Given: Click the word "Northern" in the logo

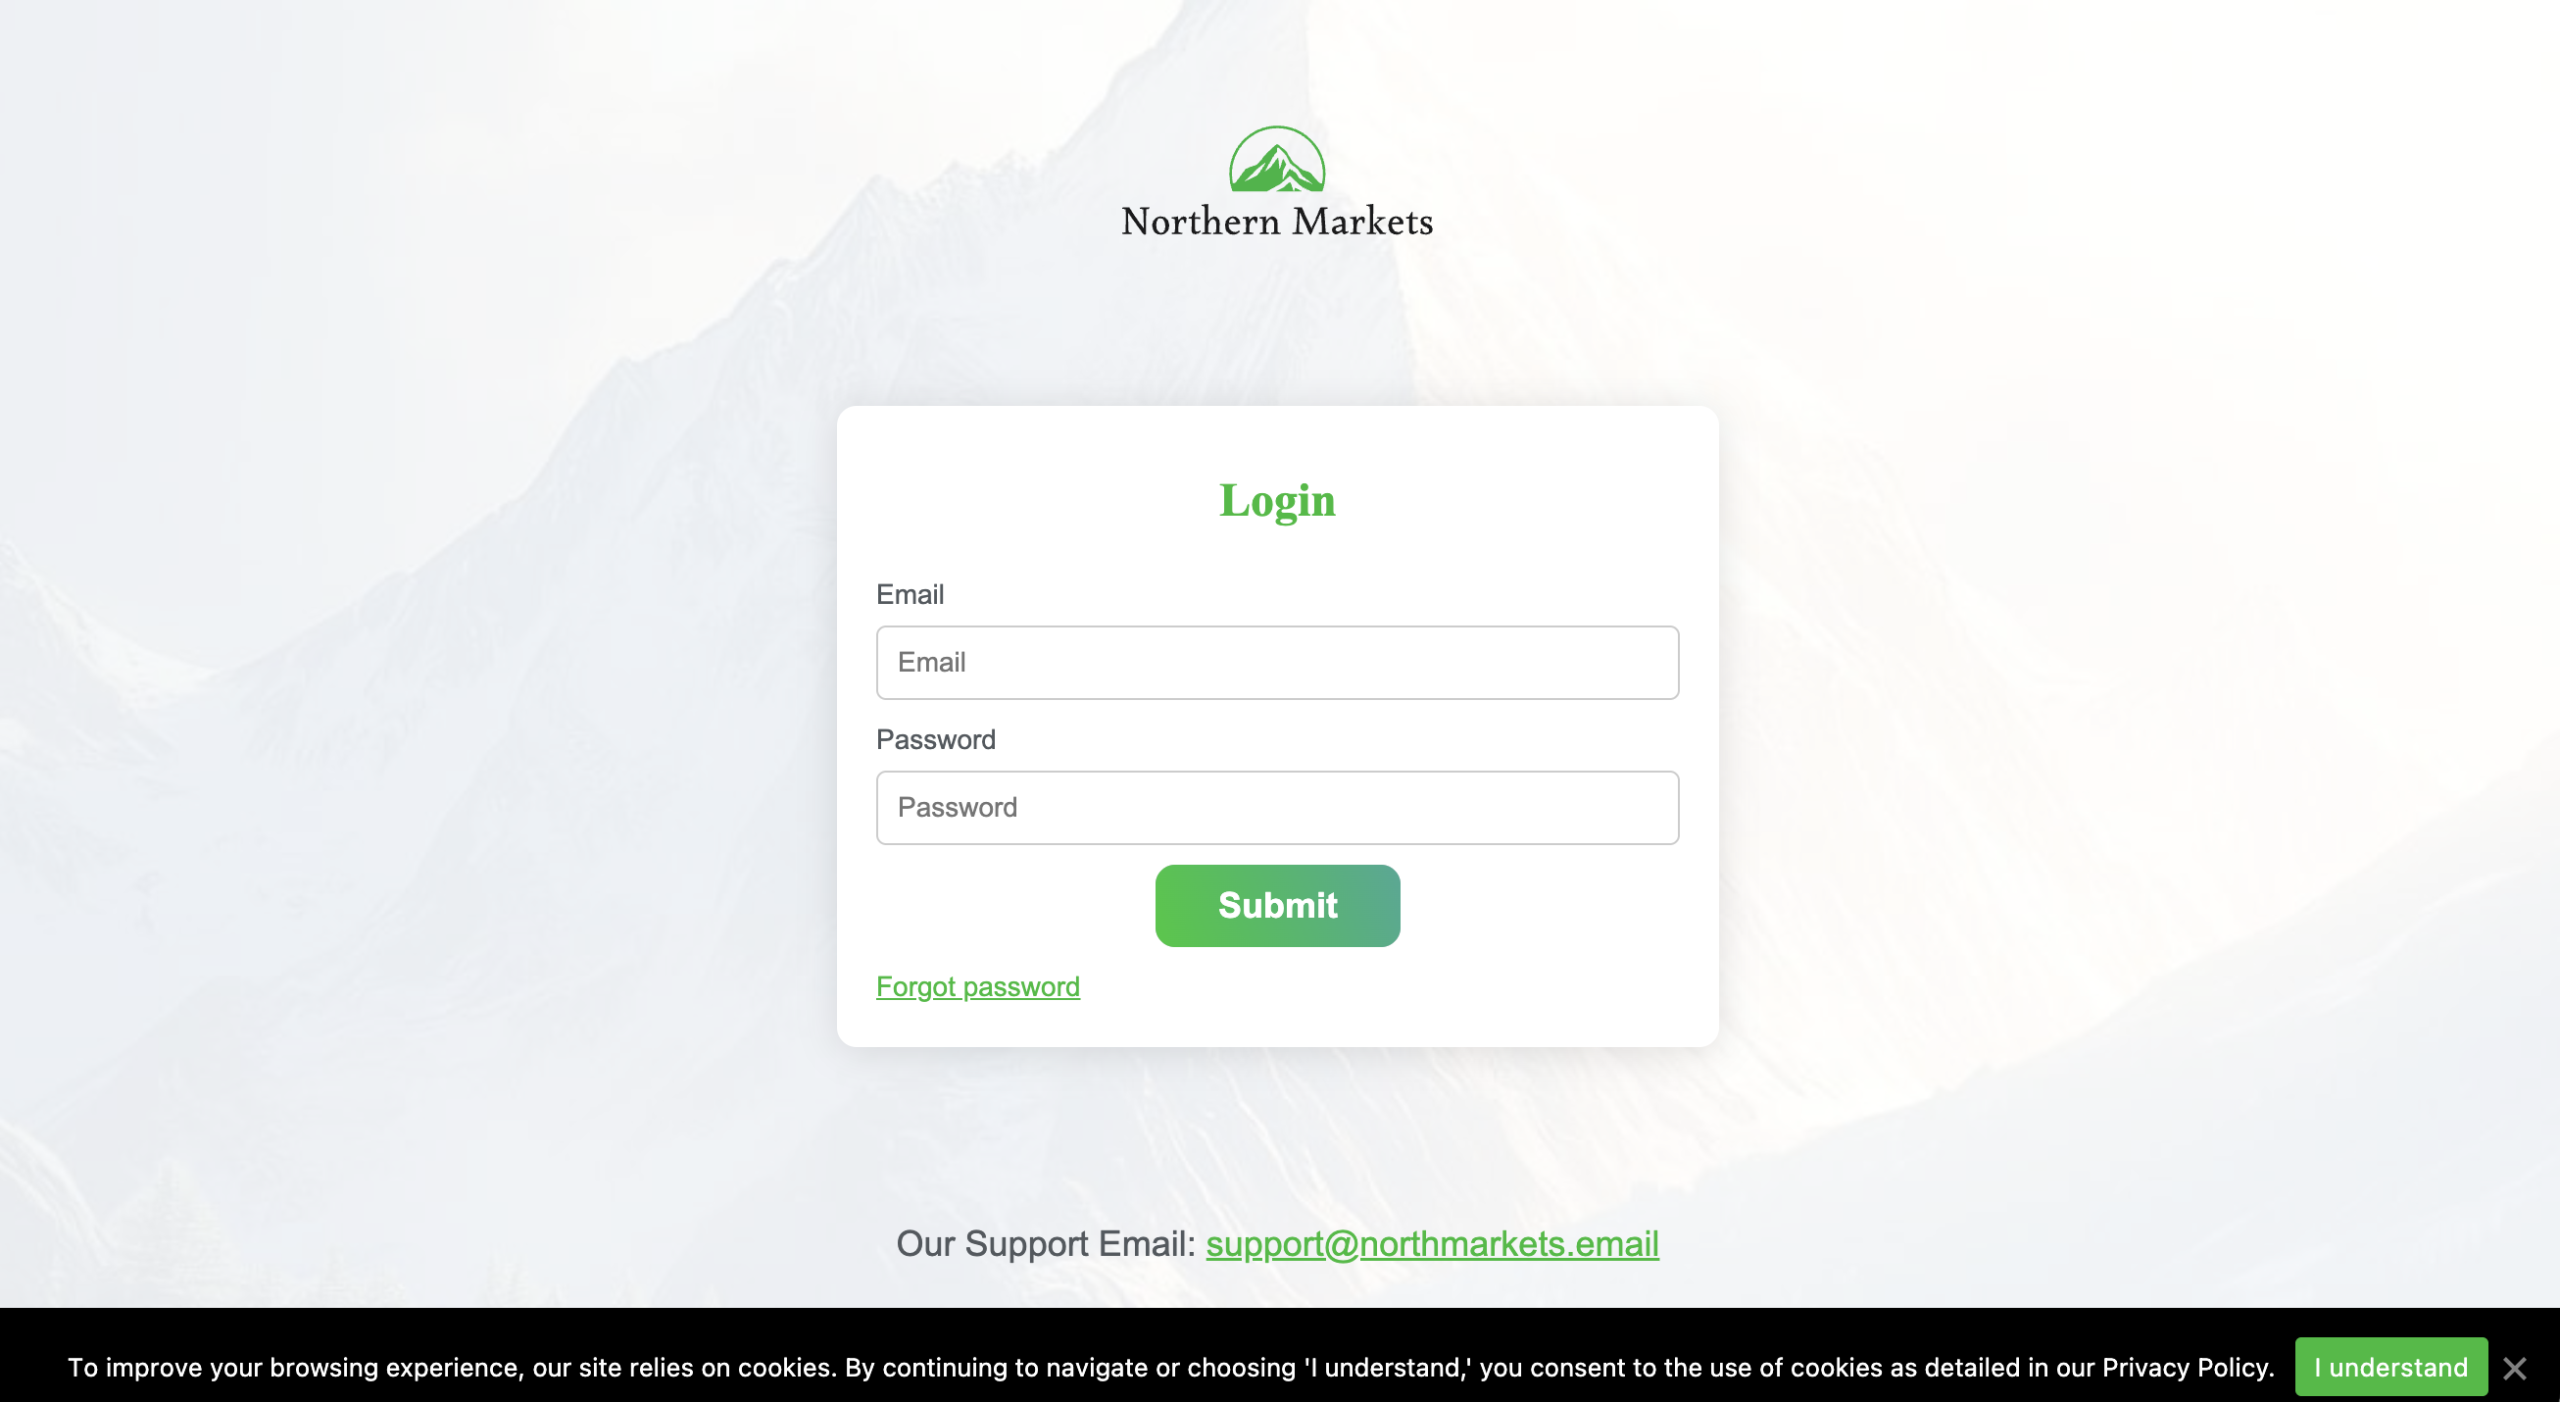Looking at the screenshot, I should pos(1201,221).
